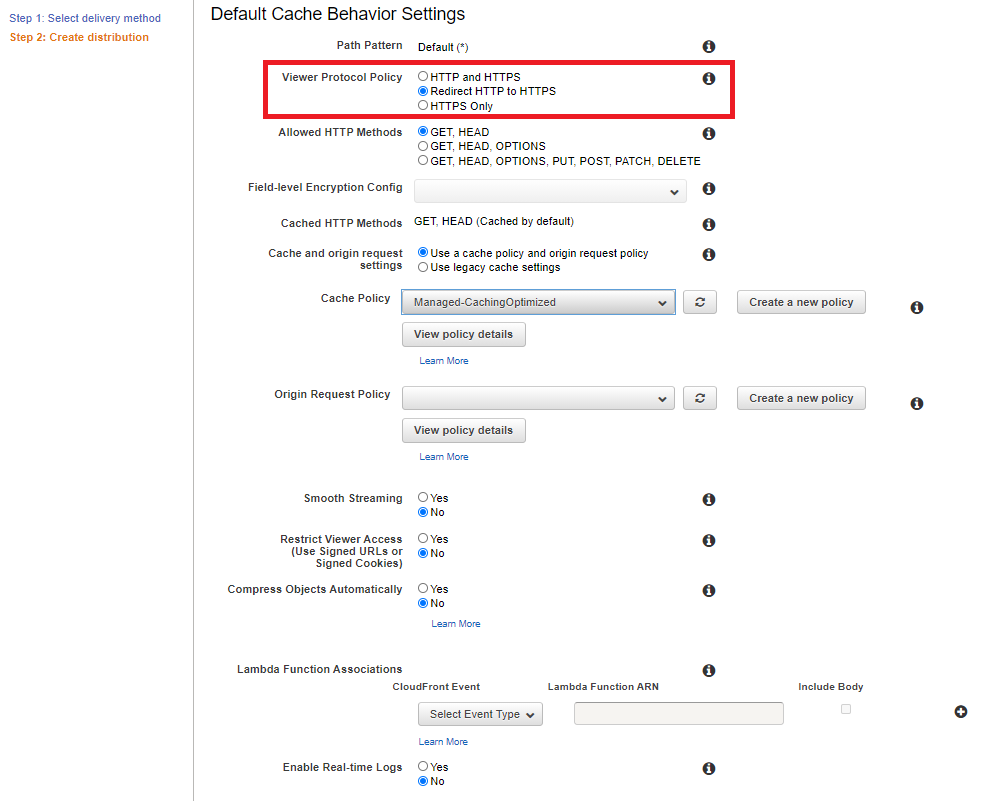Add another Lambda Function Association row
This screenshot has width=993, height=801.
click(961, 712)
